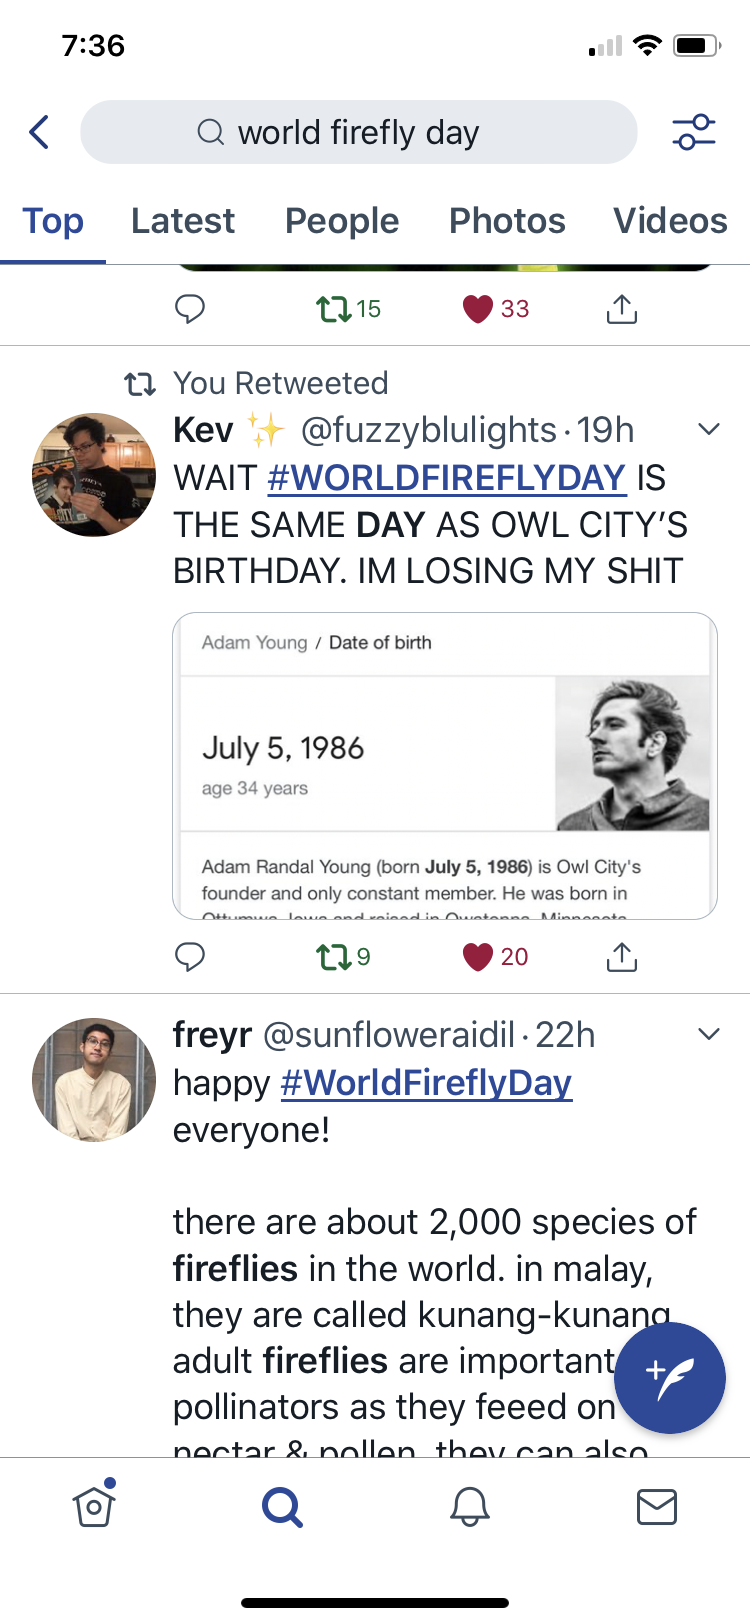Viewport: 750px width, 1624px height.
Task: Open the search filter settings icon
Action: coord(693,132)
